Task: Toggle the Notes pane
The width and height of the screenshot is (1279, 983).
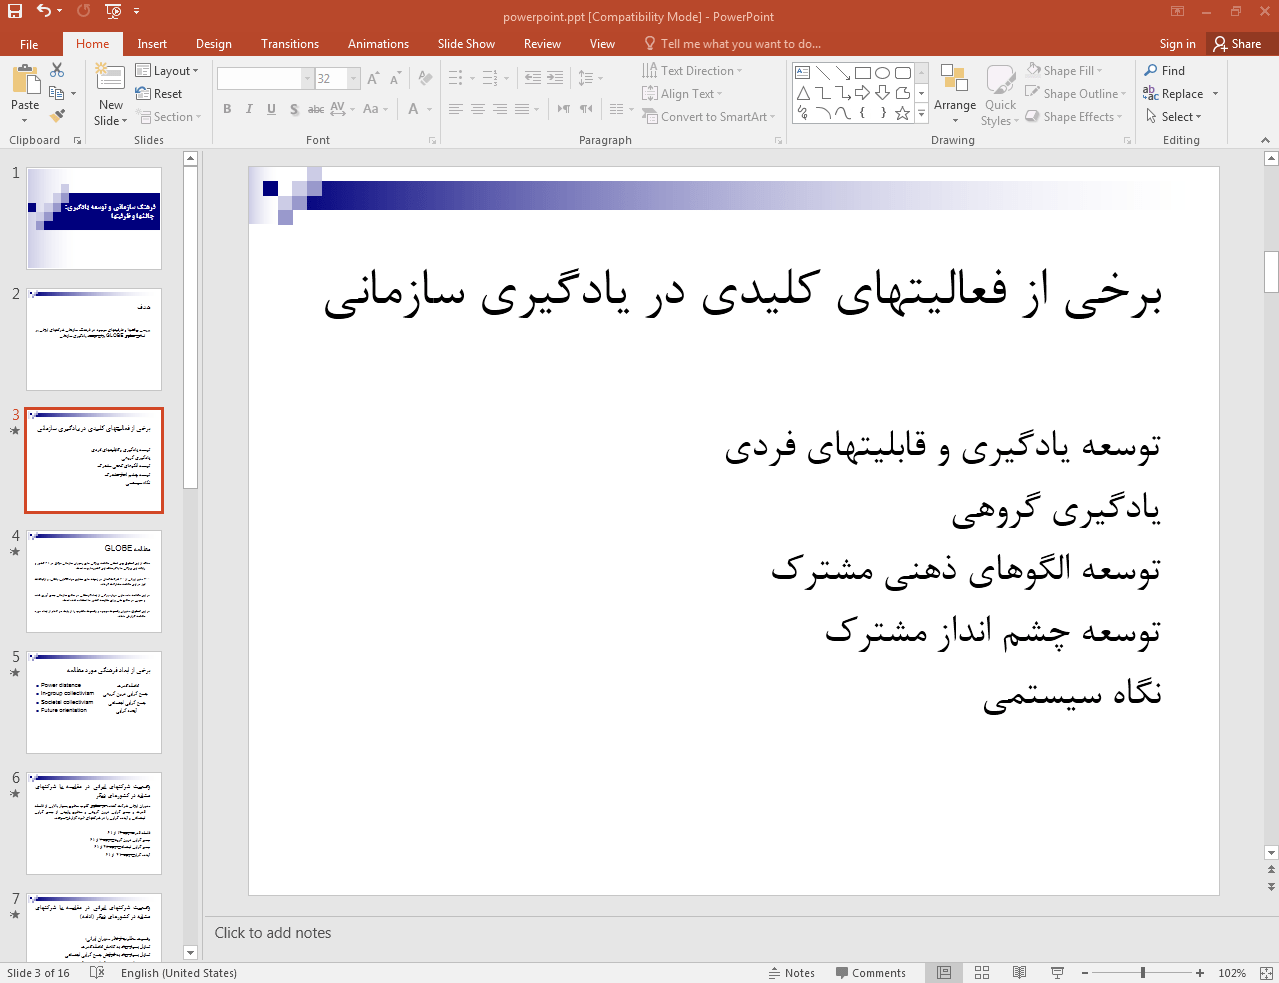Action: [x=791, y=973]
